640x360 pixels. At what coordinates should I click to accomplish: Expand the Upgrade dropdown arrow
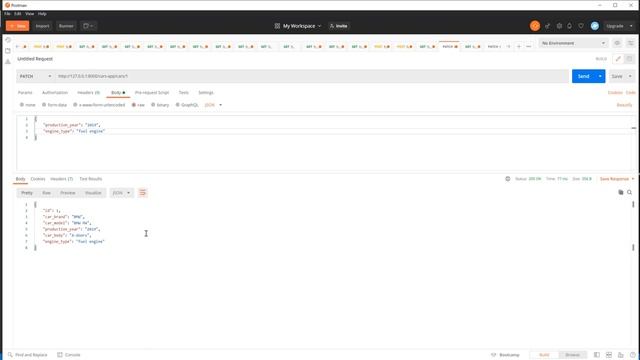(x=631, y=26)
